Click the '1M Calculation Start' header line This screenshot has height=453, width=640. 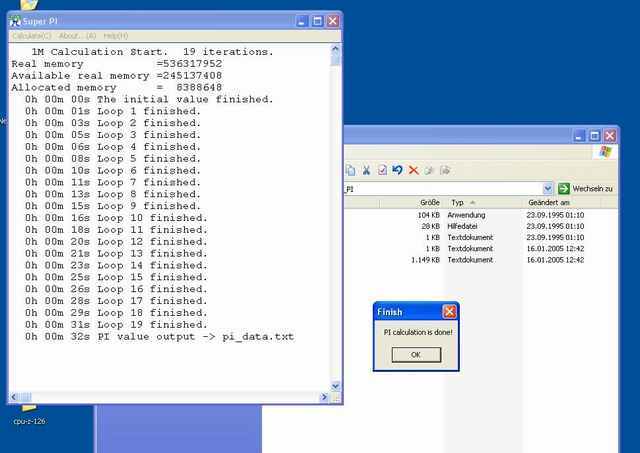click(x=152, y=52)
